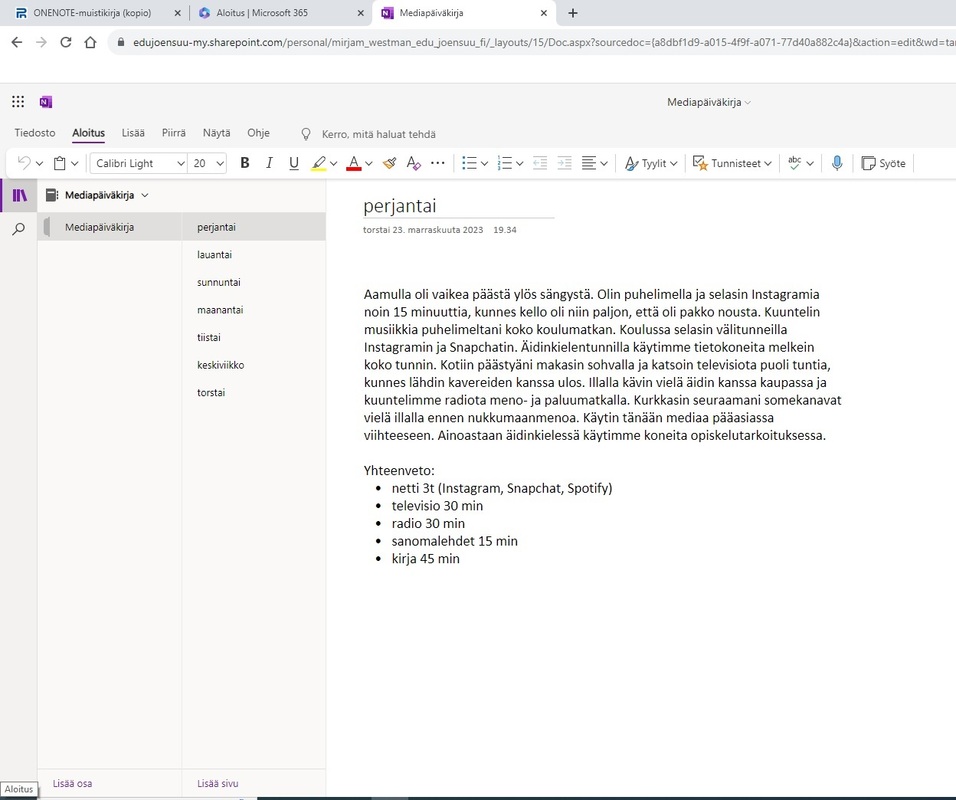The width and height of the screenshot is (956, 800).
Task: Apply bulleted list formatting
Action: (469, 163)
